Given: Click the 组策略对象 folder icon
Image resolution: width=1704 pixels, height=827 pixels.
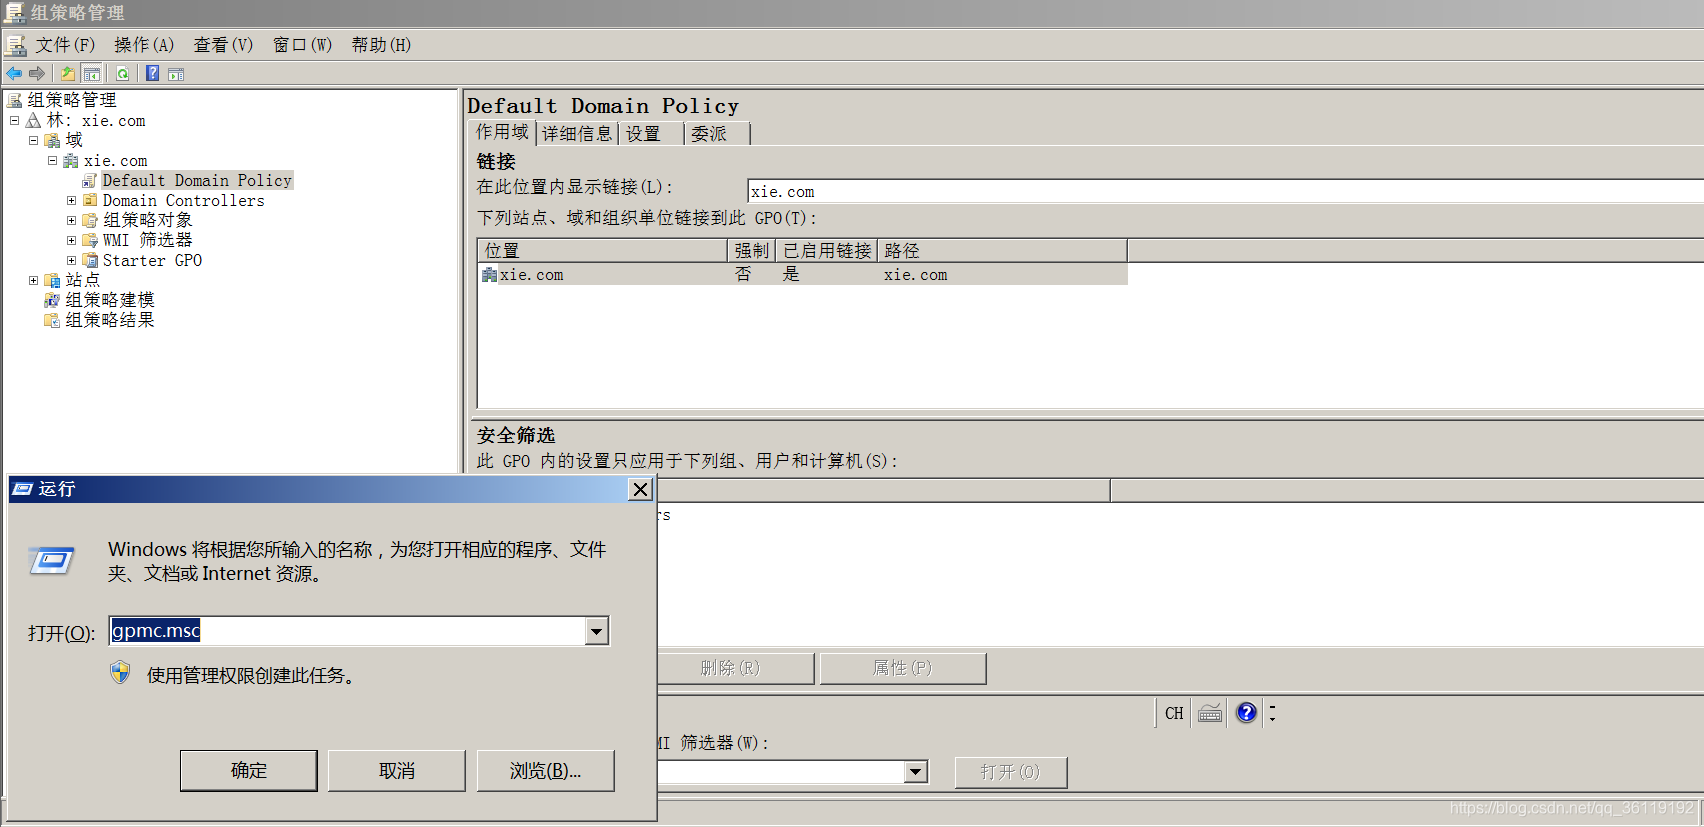Looking at the screenshot, I should point(90,220).
